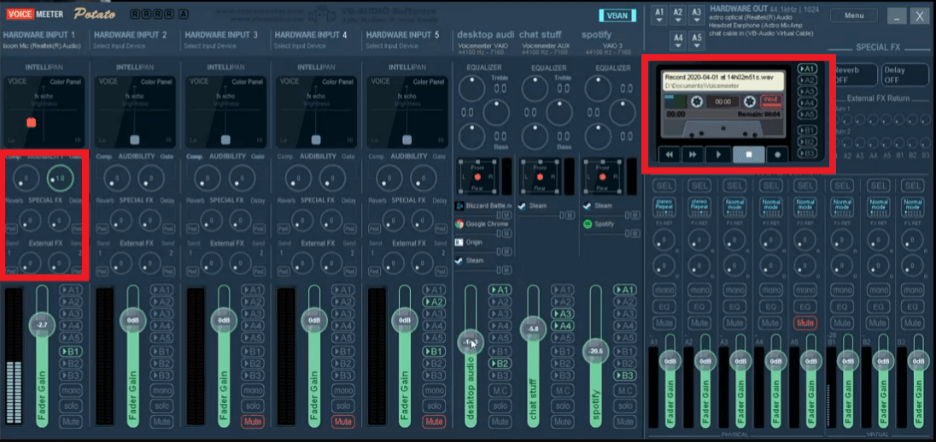Image resolution: width=936 pixels, height=444 pixels.
Task: Click EQ on the A2 master bus
Action: 699,307
